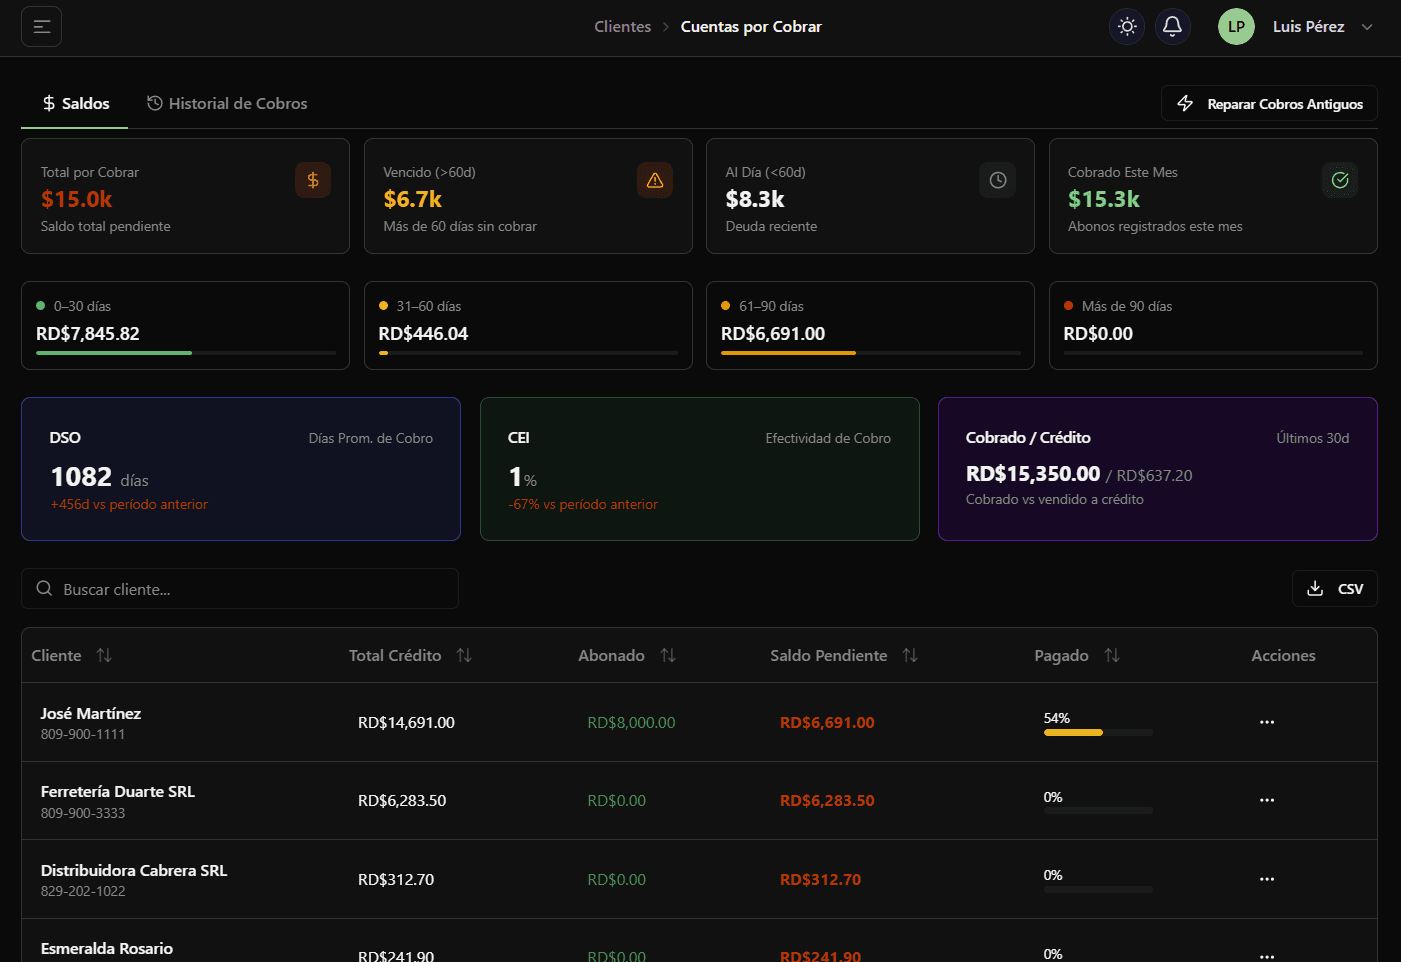Click the LP user avatar

(1236, 27)
